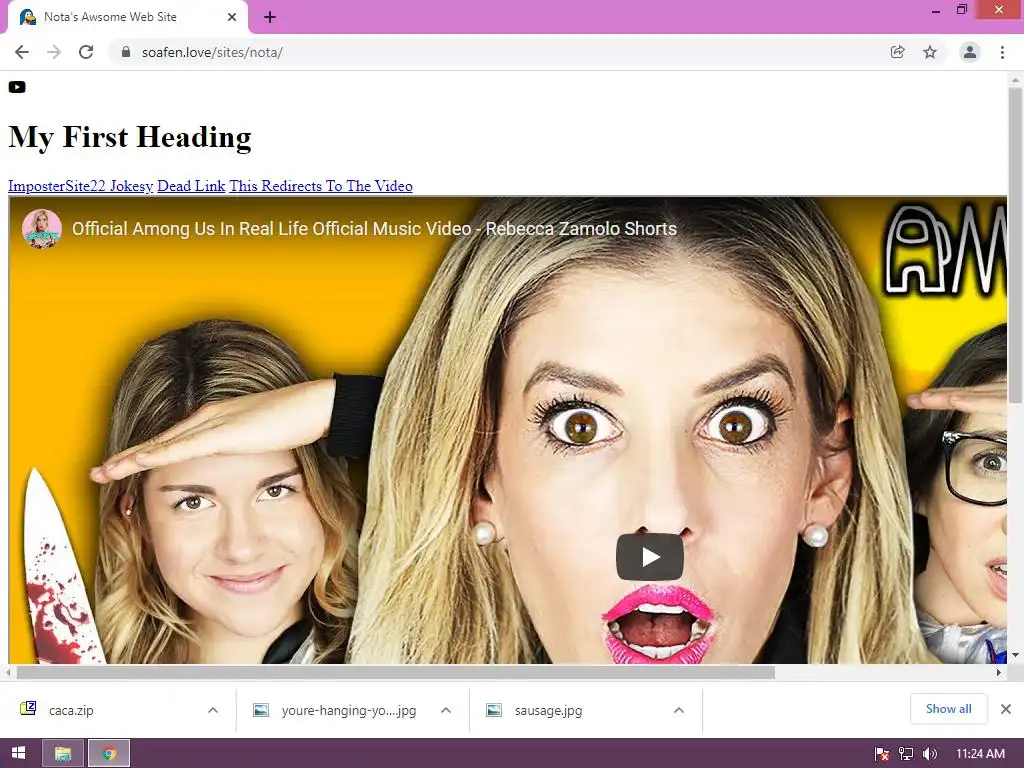The width and height of the screenshot is (1024, 768).
Task: Expand options for youre-hanging-yo jpg download
Action: pyautogui.click(x=446, y=710)
